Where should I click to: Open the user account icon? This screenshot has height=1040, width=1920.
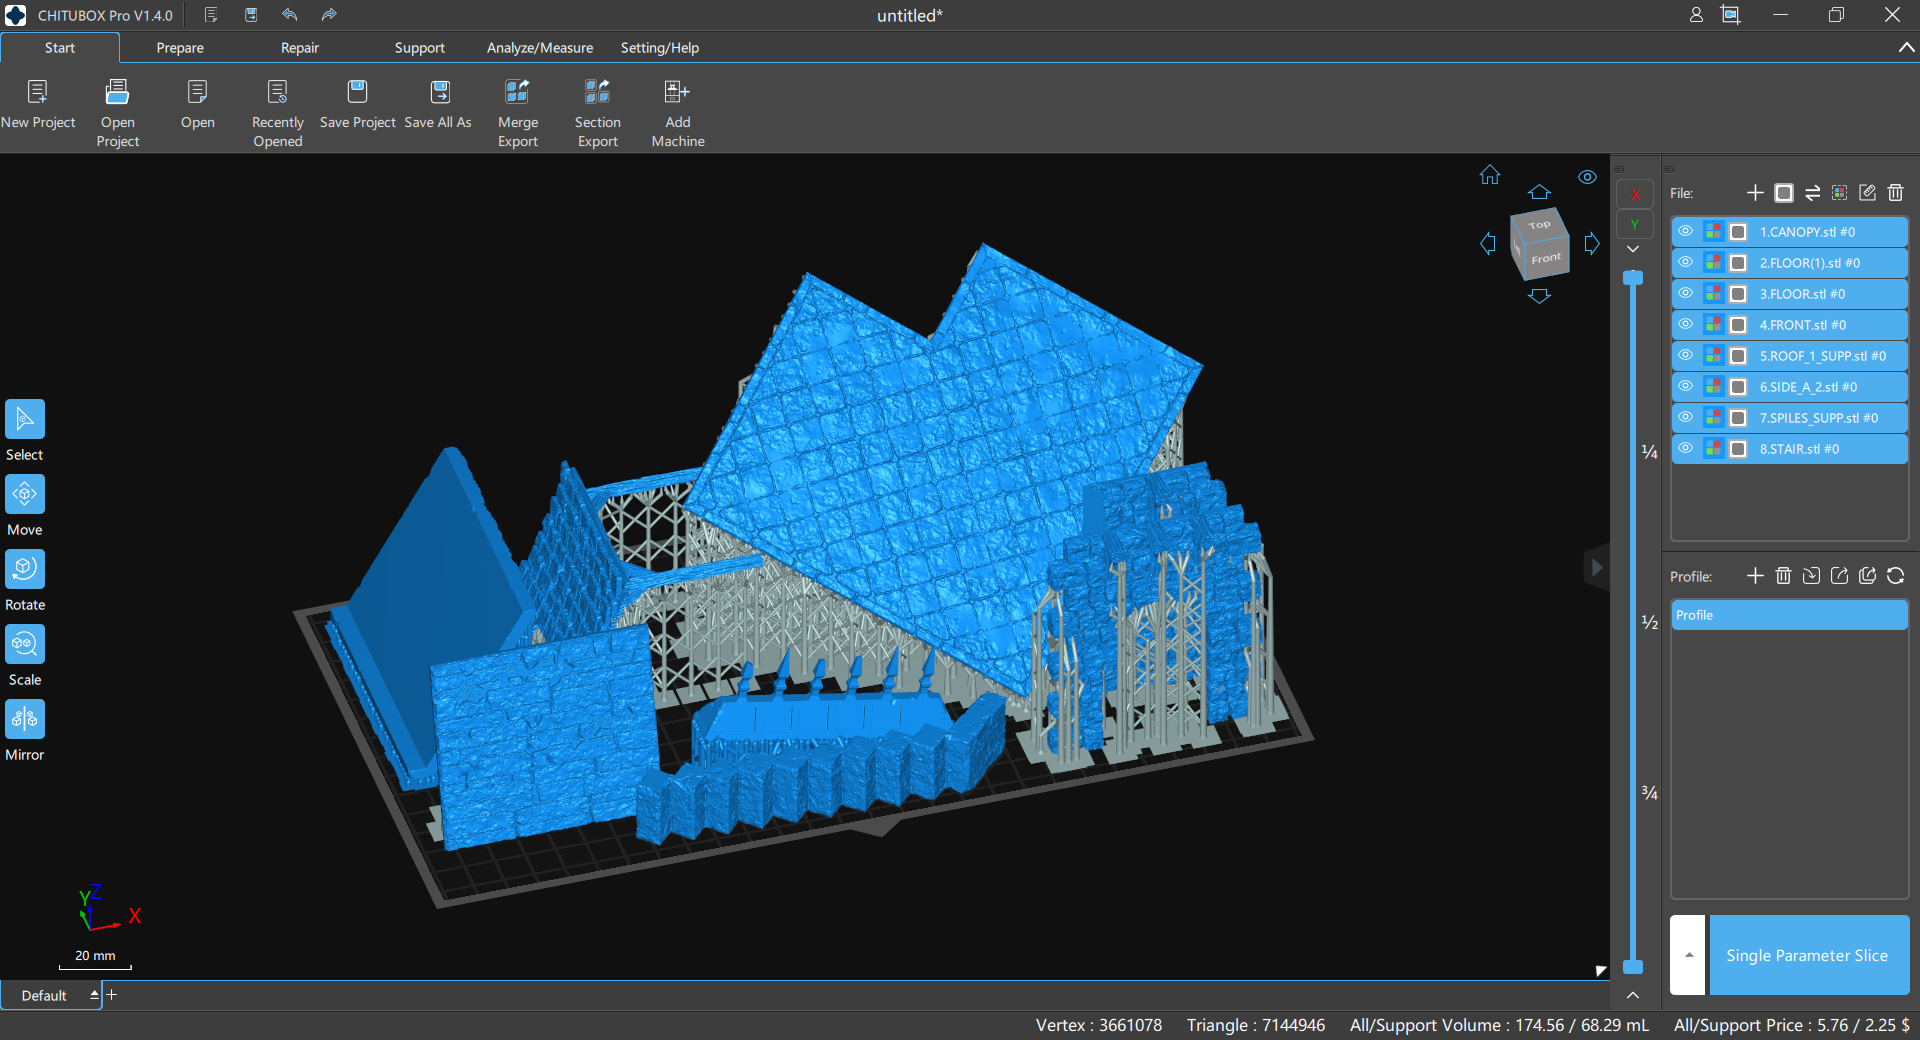(x=1696, y=15)
